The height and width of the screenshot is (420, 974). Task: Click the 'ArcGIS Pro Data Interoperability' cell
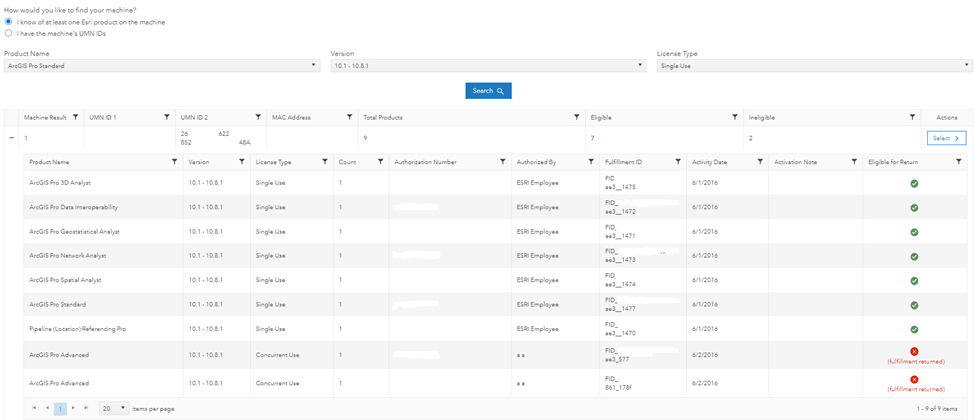tap(73, 208)
